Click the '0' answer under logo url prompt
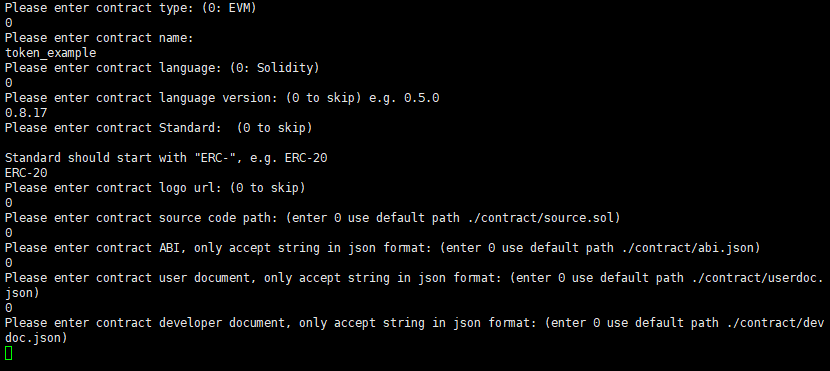The image size is (830, 371). [8, 203]
